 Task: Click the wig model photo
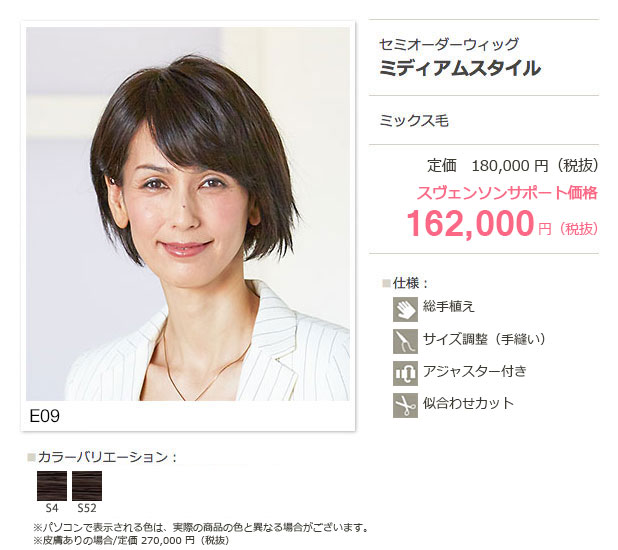pos(188,214)
